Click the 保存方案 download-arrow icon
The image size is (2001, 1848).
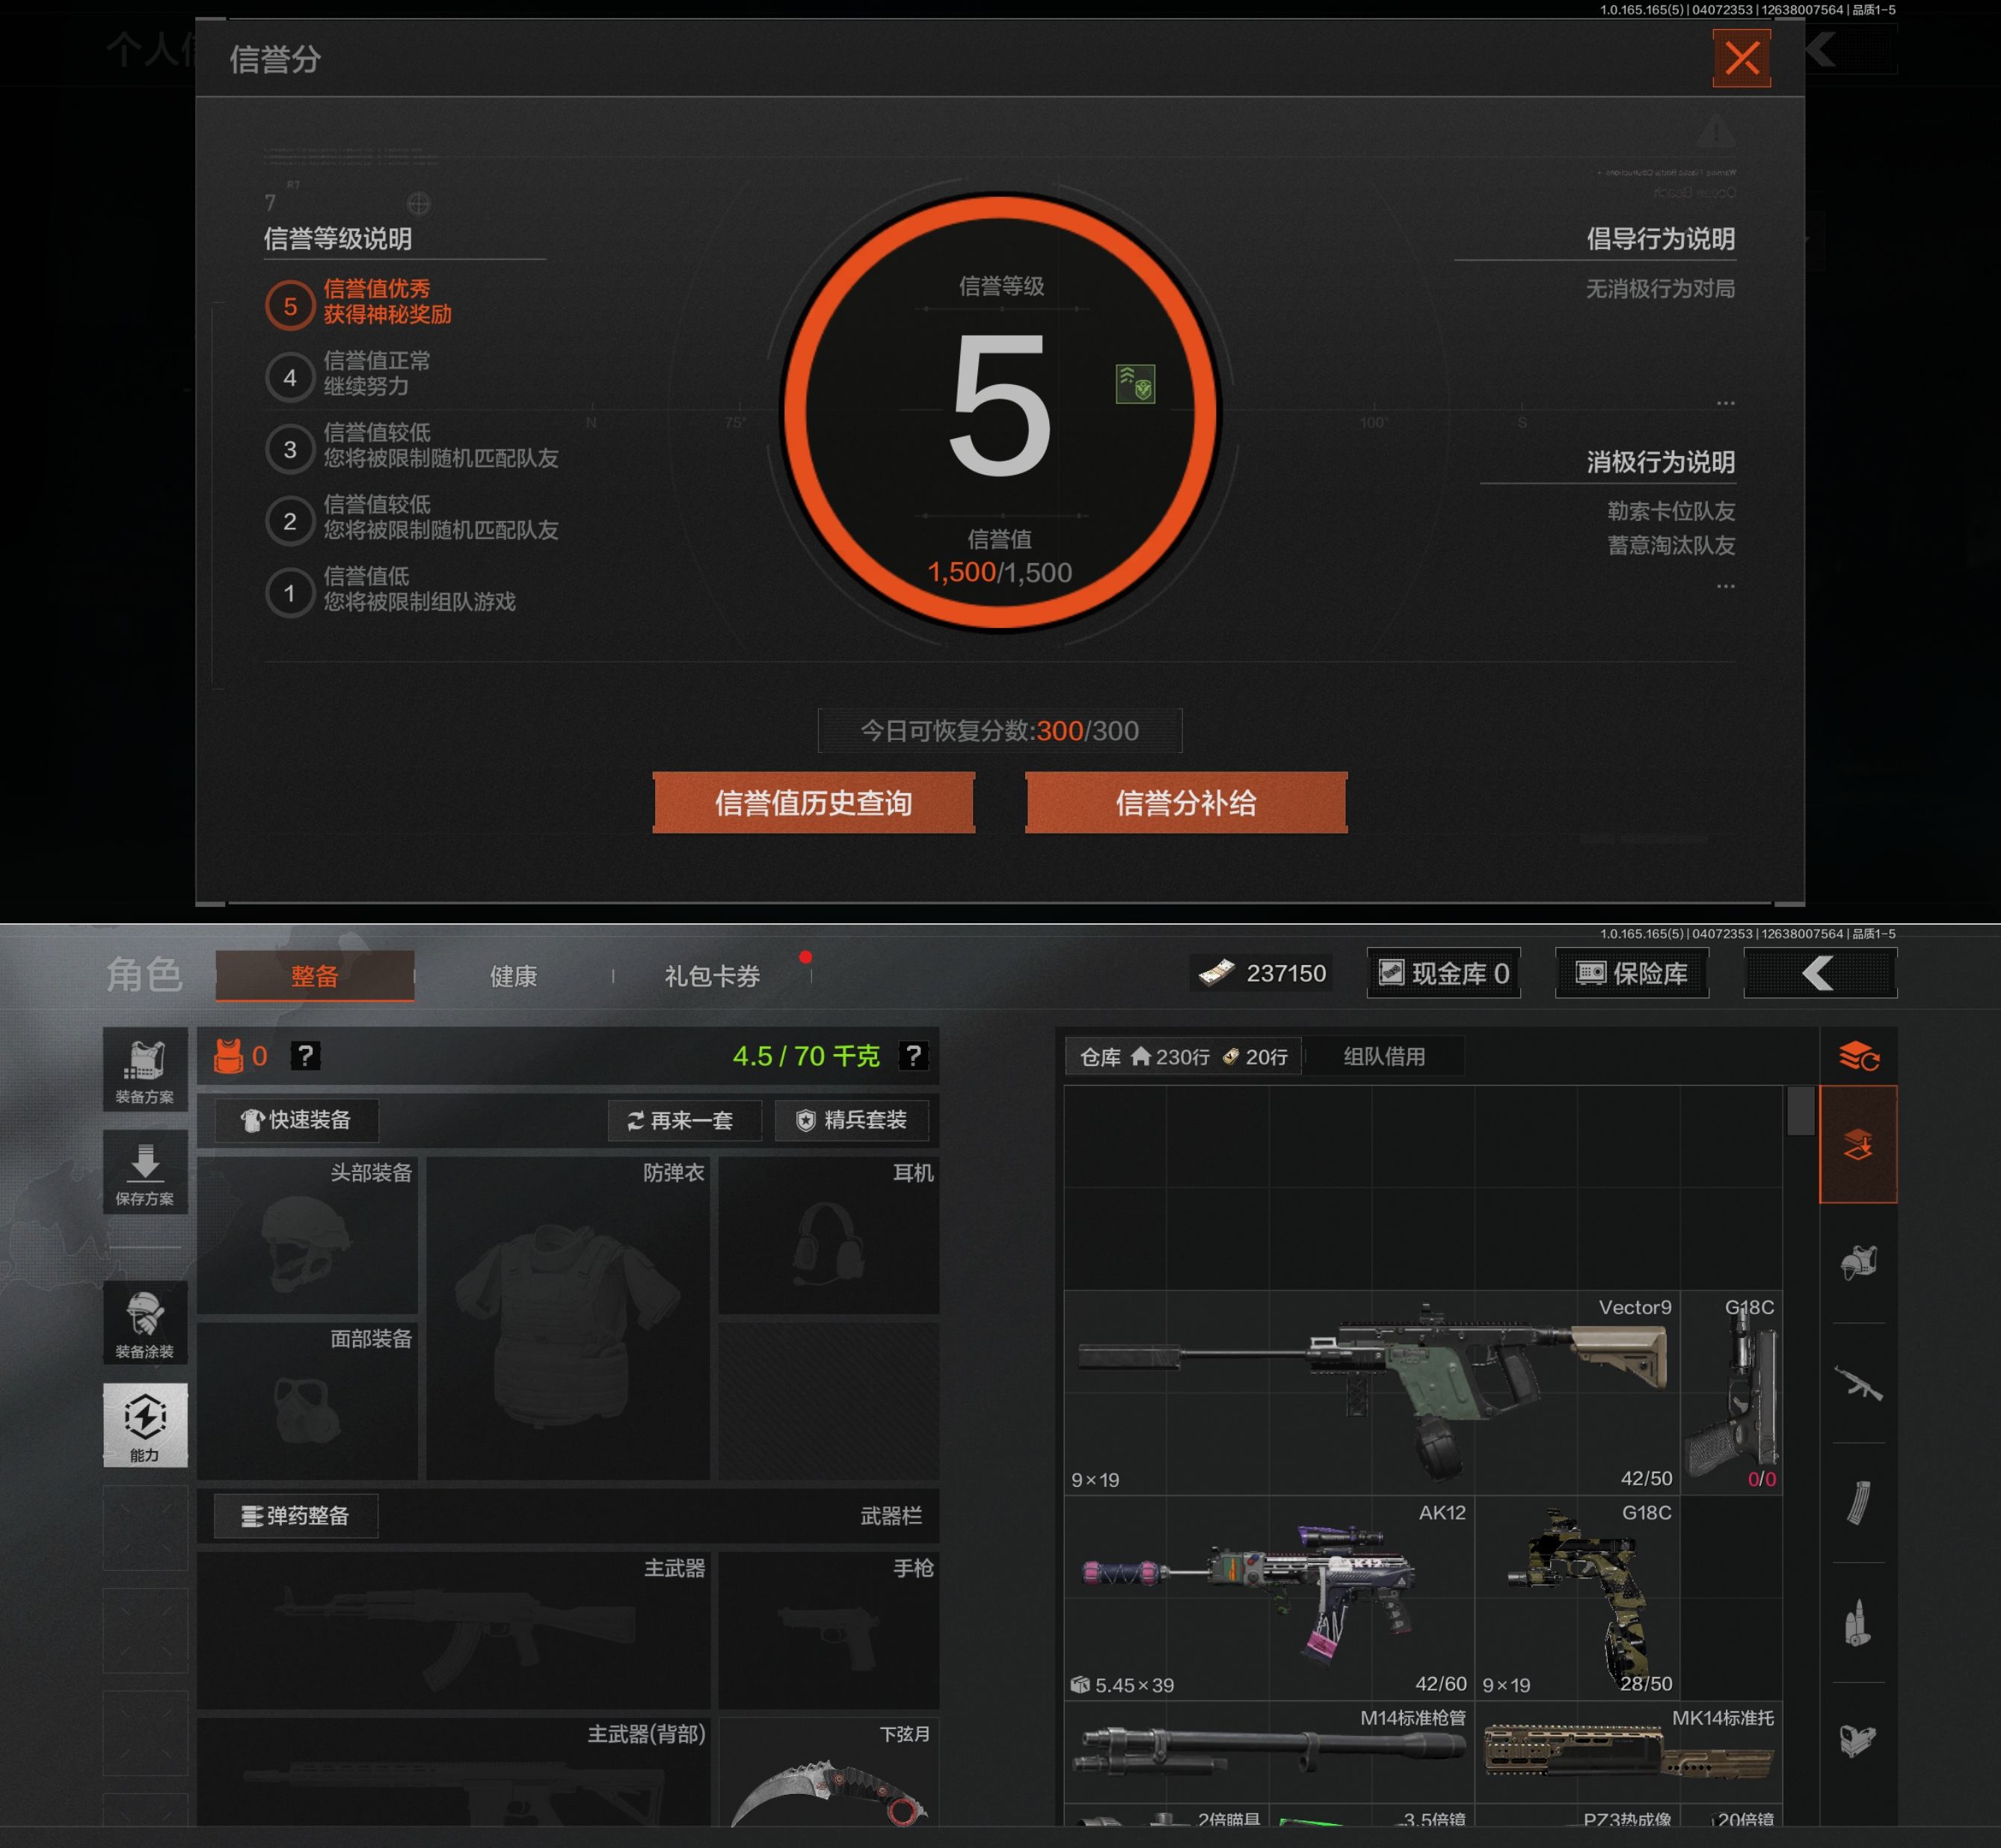(x=145, y=1172)
